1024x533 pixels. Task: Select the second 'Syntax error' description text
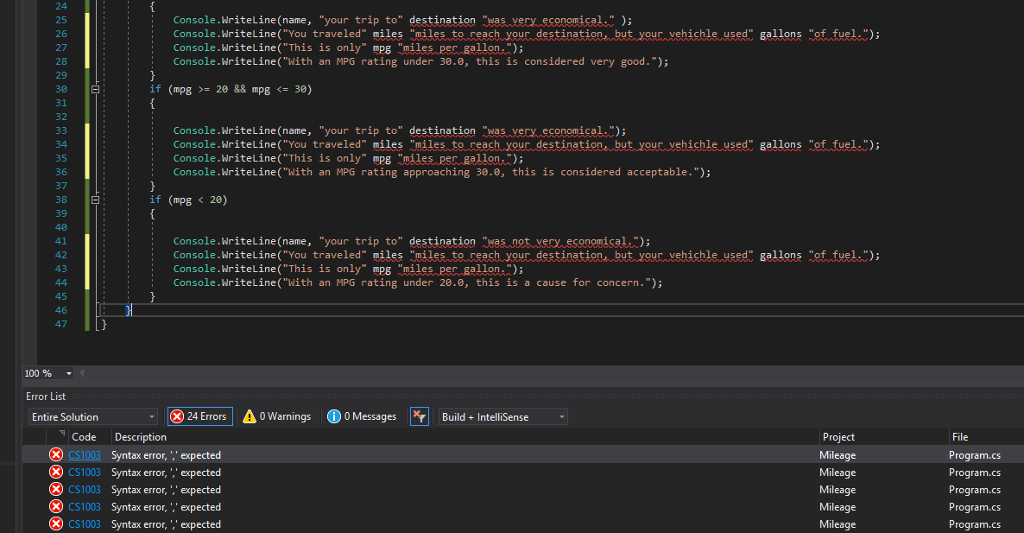click(x=166, y=472)
